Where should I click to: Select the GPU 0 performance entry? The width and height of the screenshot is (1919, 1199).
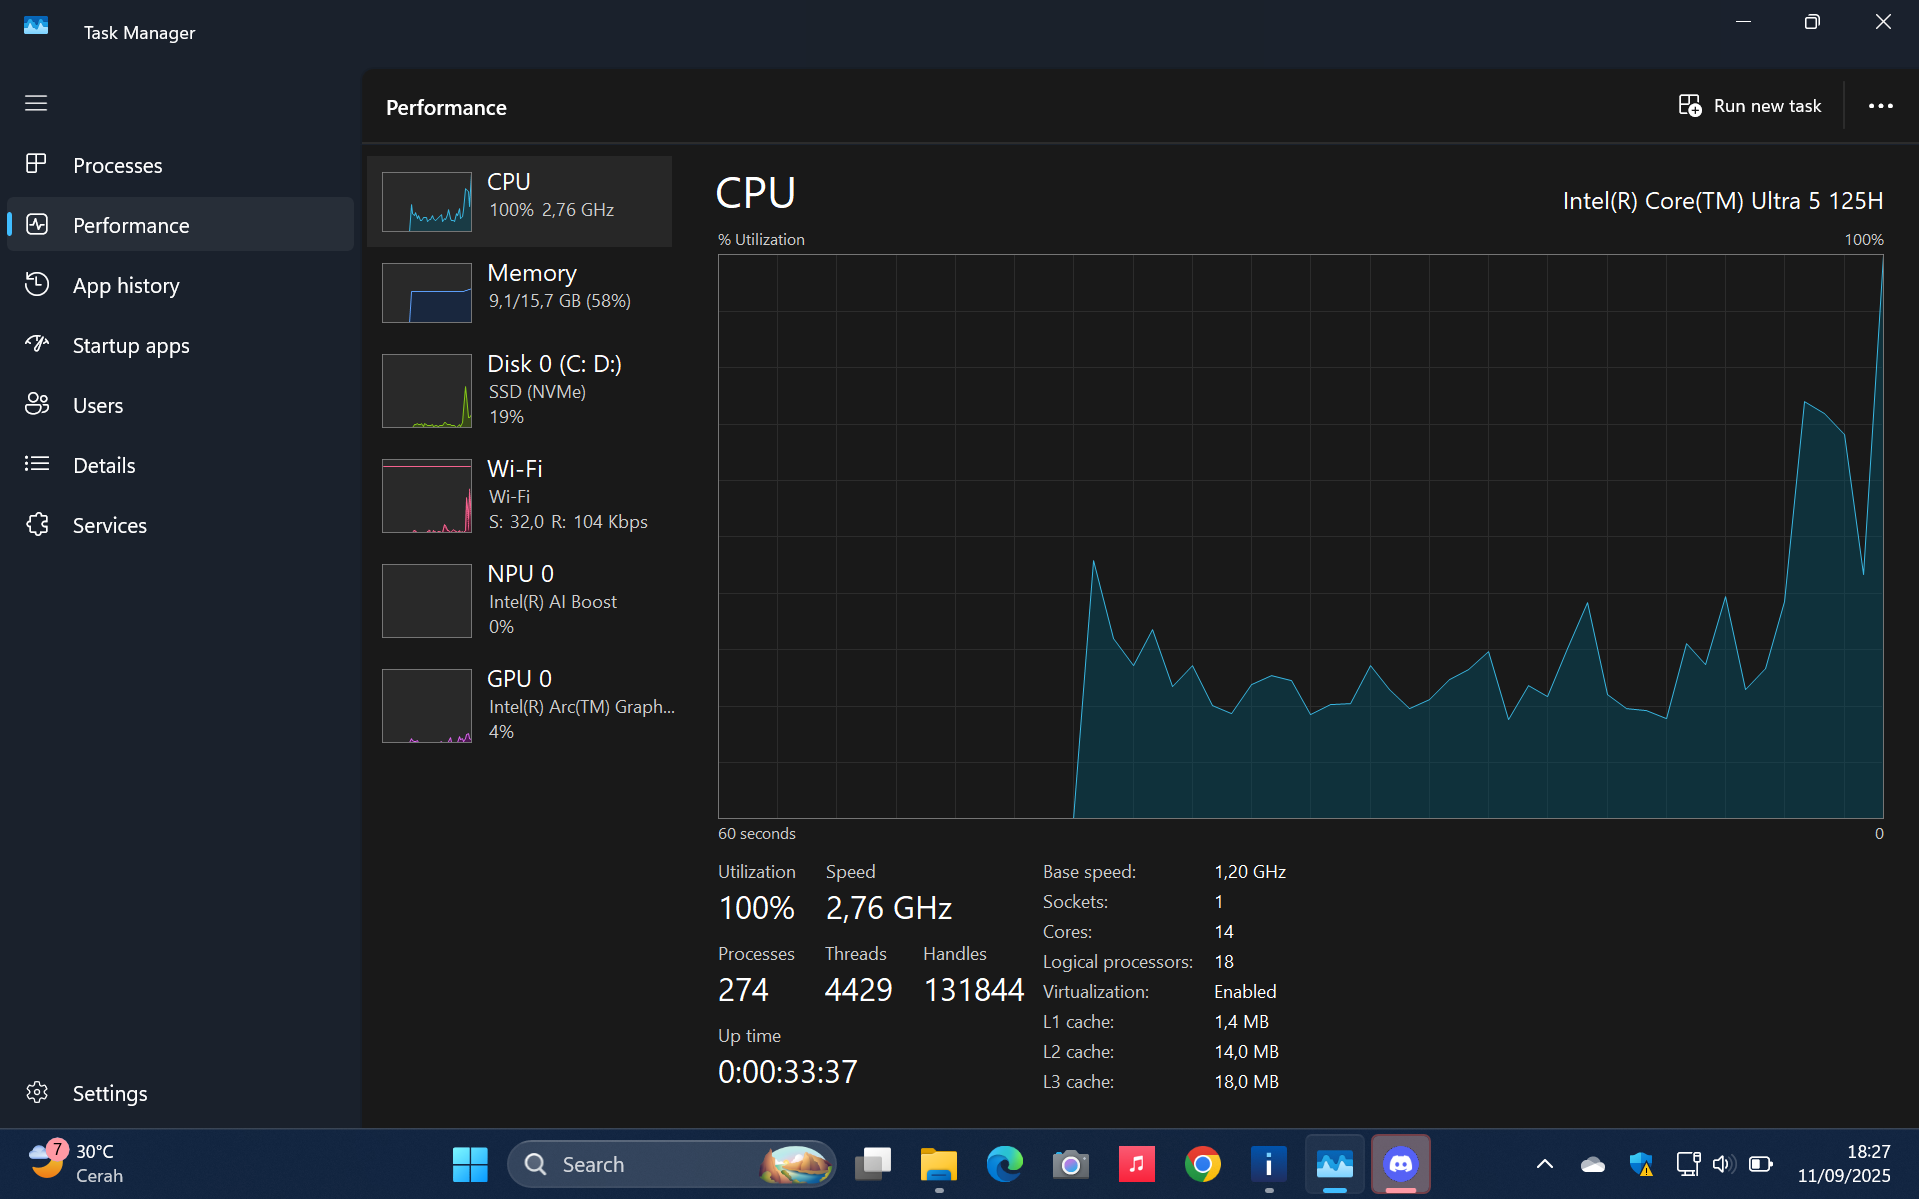tap(520, 705)
